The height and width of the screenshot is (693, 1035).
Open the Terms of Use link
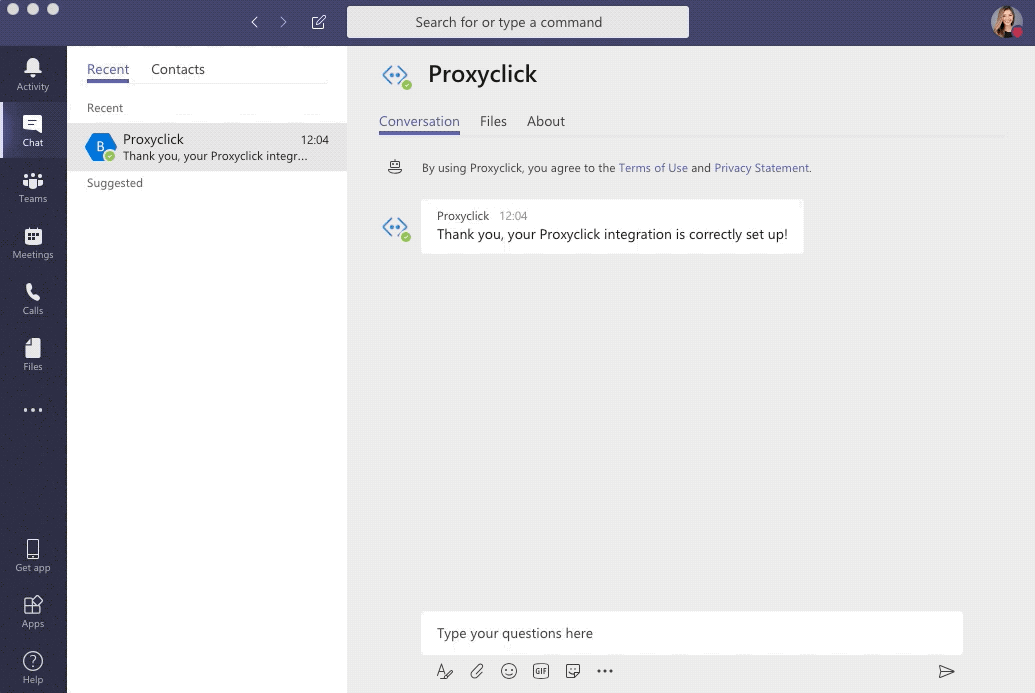[653, 168]
